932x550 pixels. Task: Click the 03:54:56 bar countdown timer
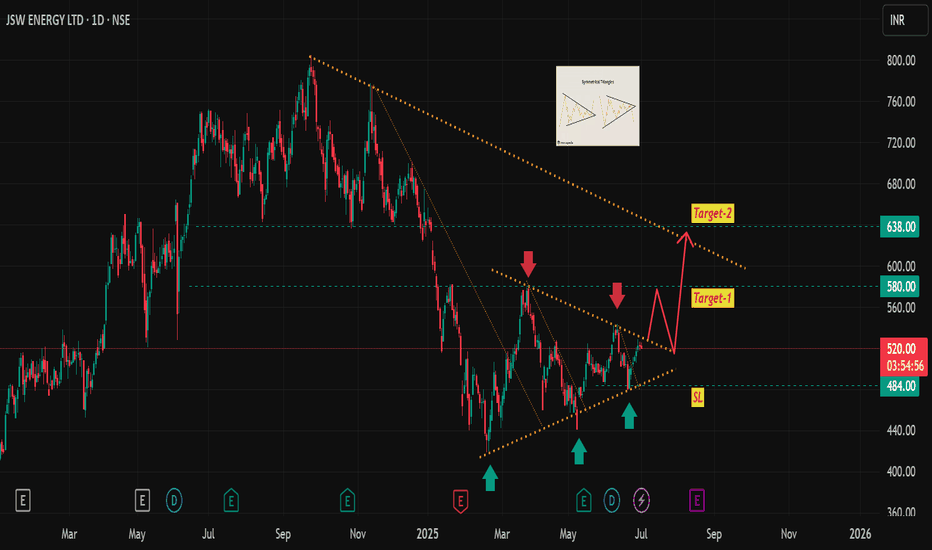(x=904, y=366)
